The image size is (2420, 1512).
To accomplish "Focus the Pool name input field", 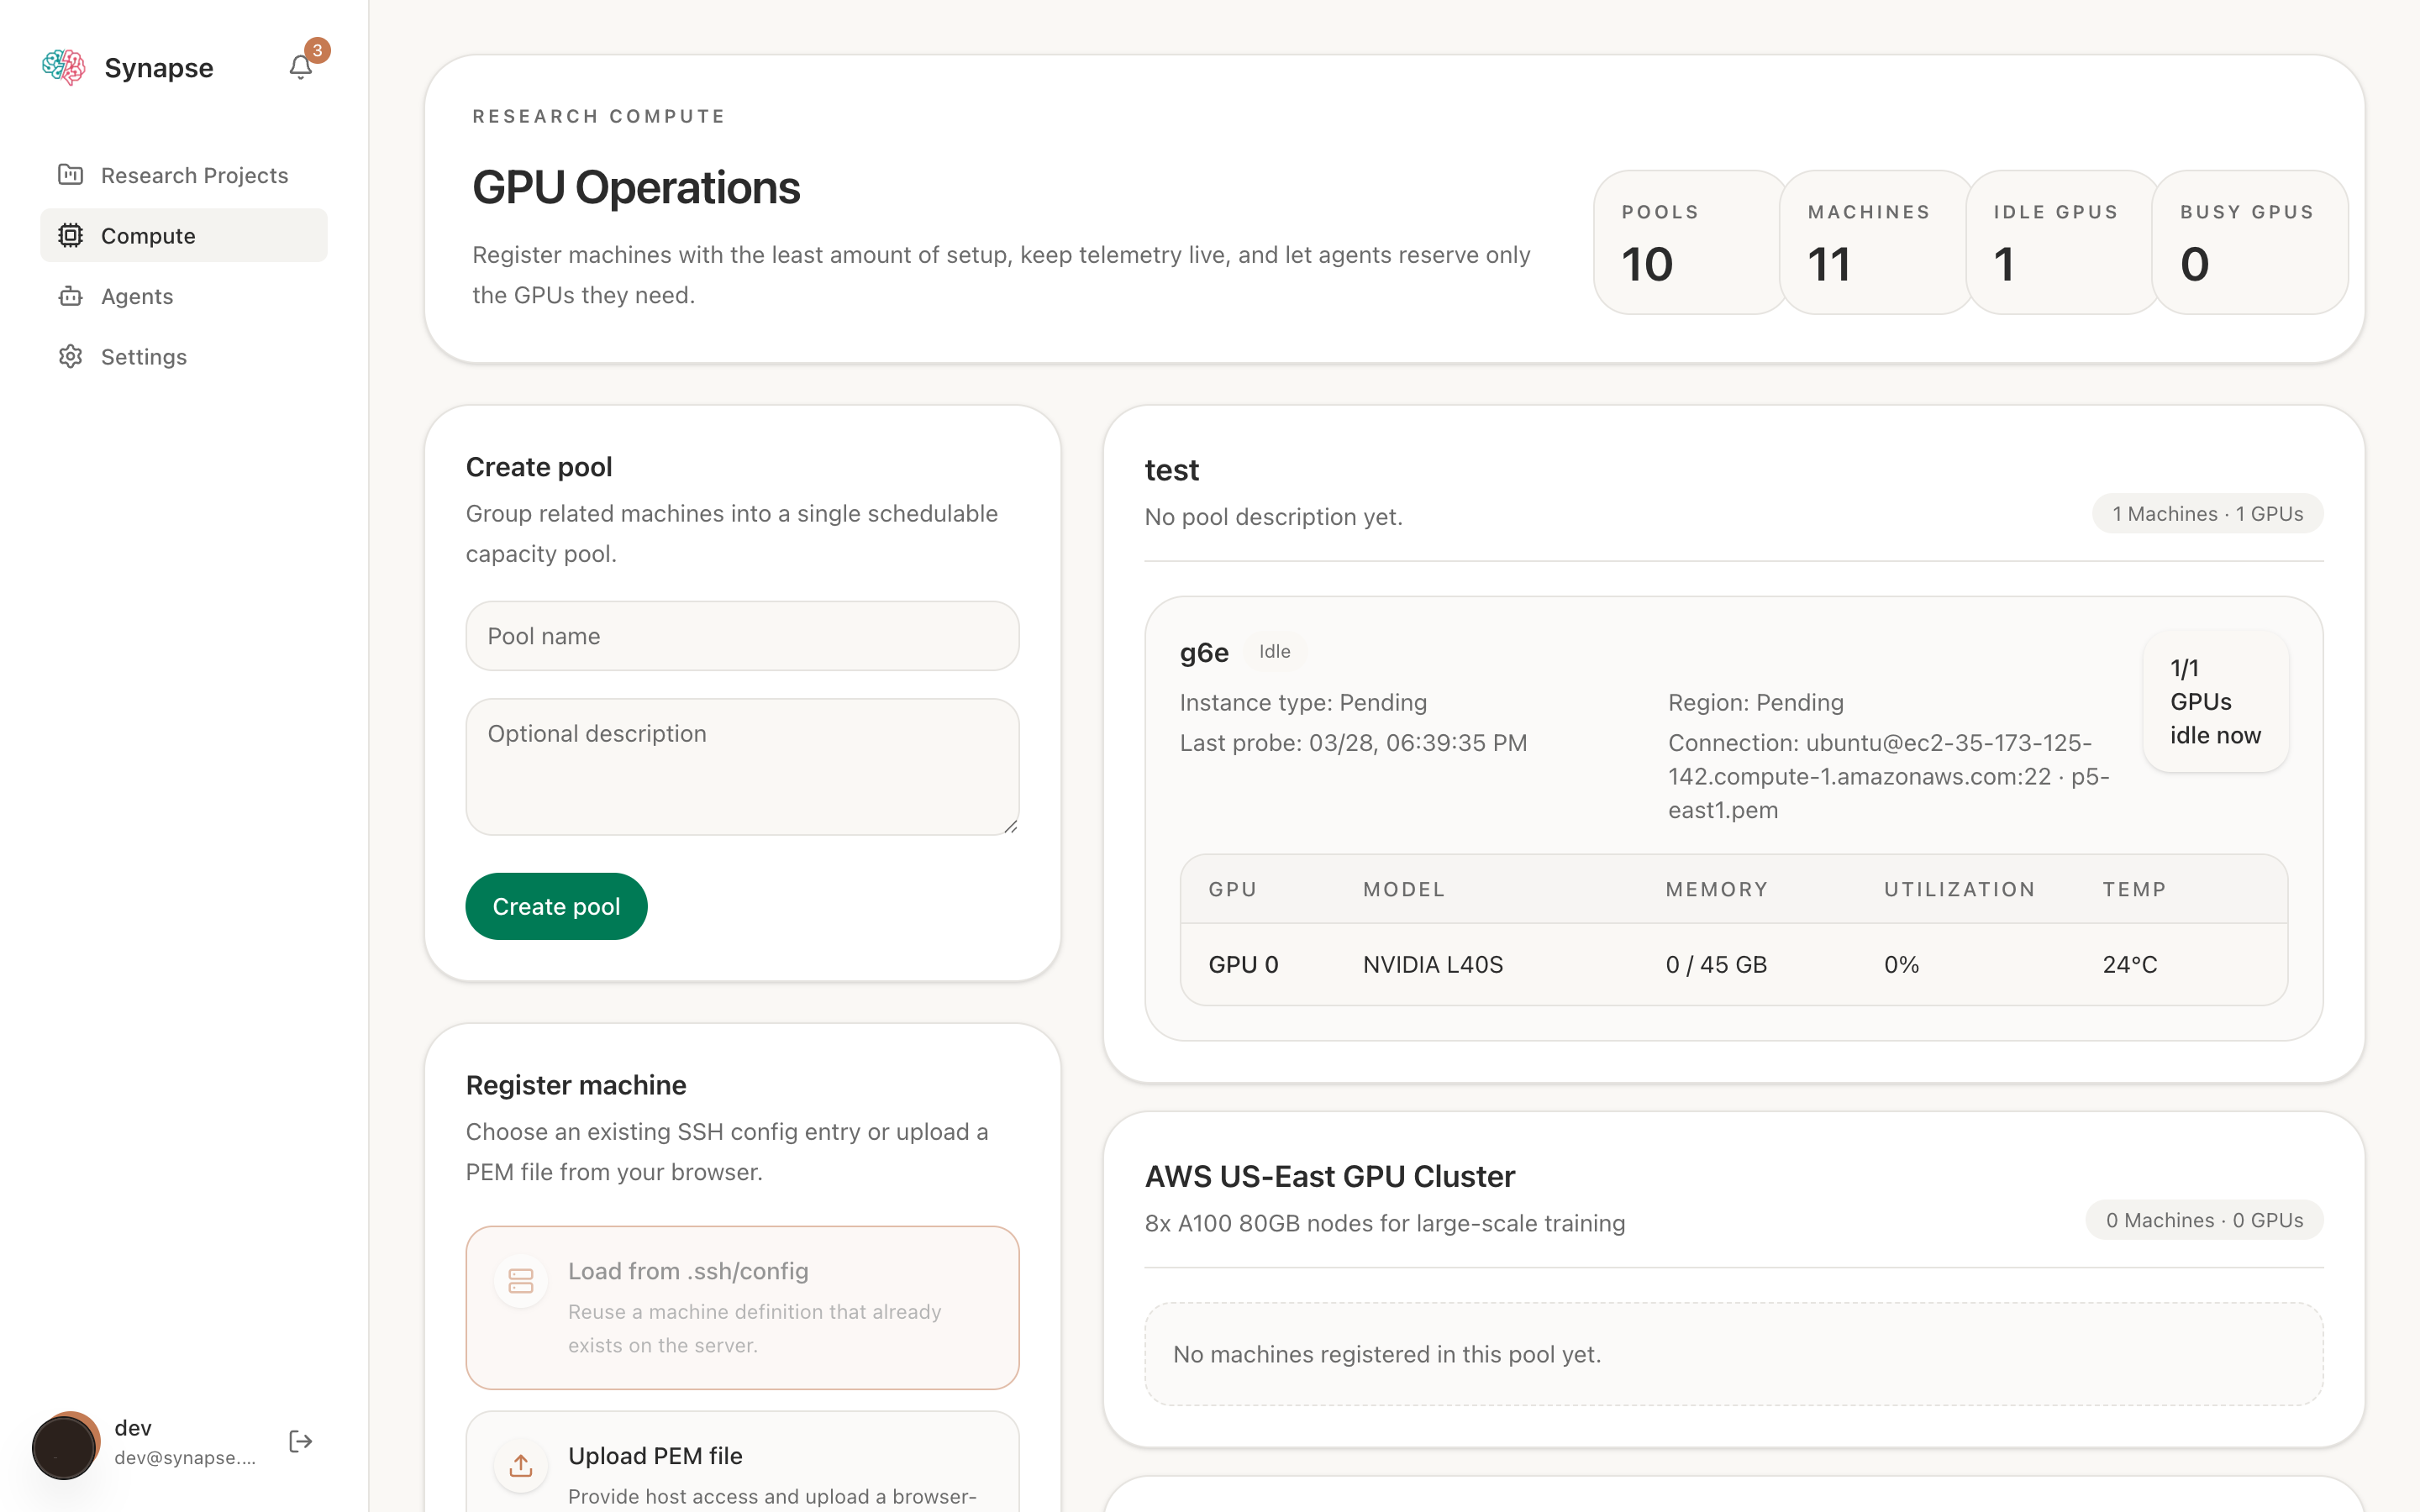I will point(741,636).
